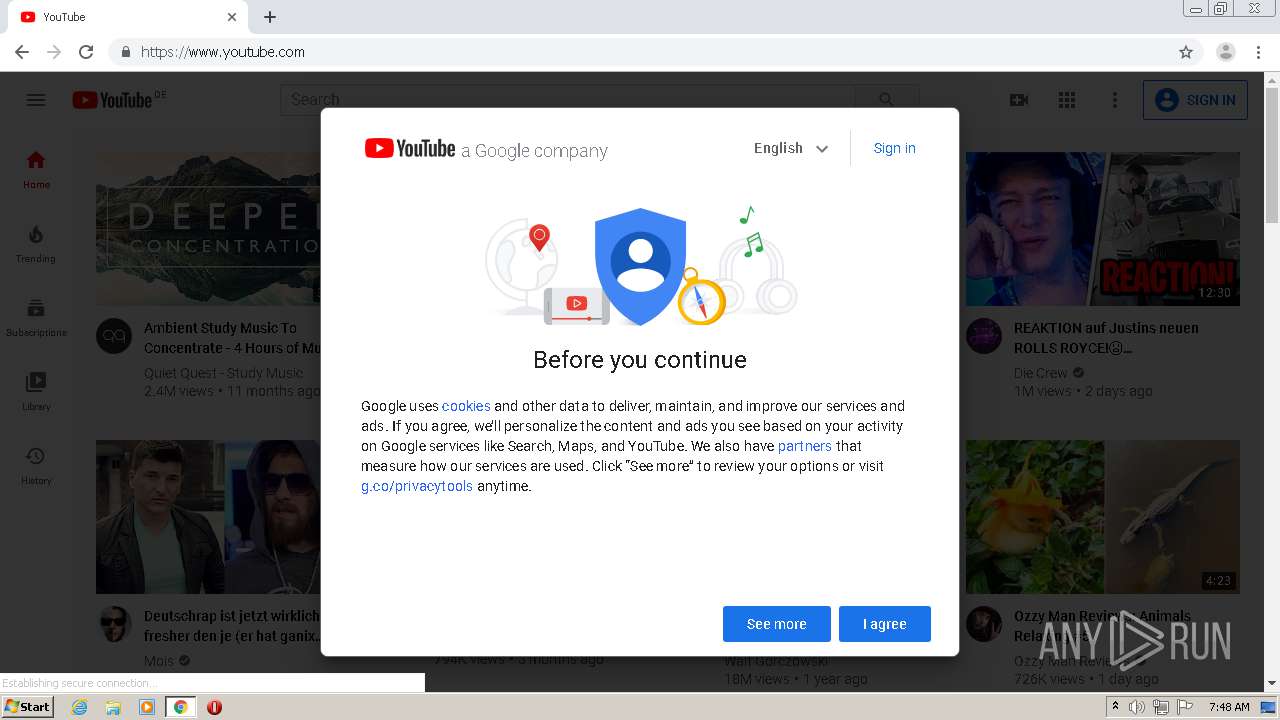
Task: Open the media player taskbar icon
Action: (x=147, y=707)
